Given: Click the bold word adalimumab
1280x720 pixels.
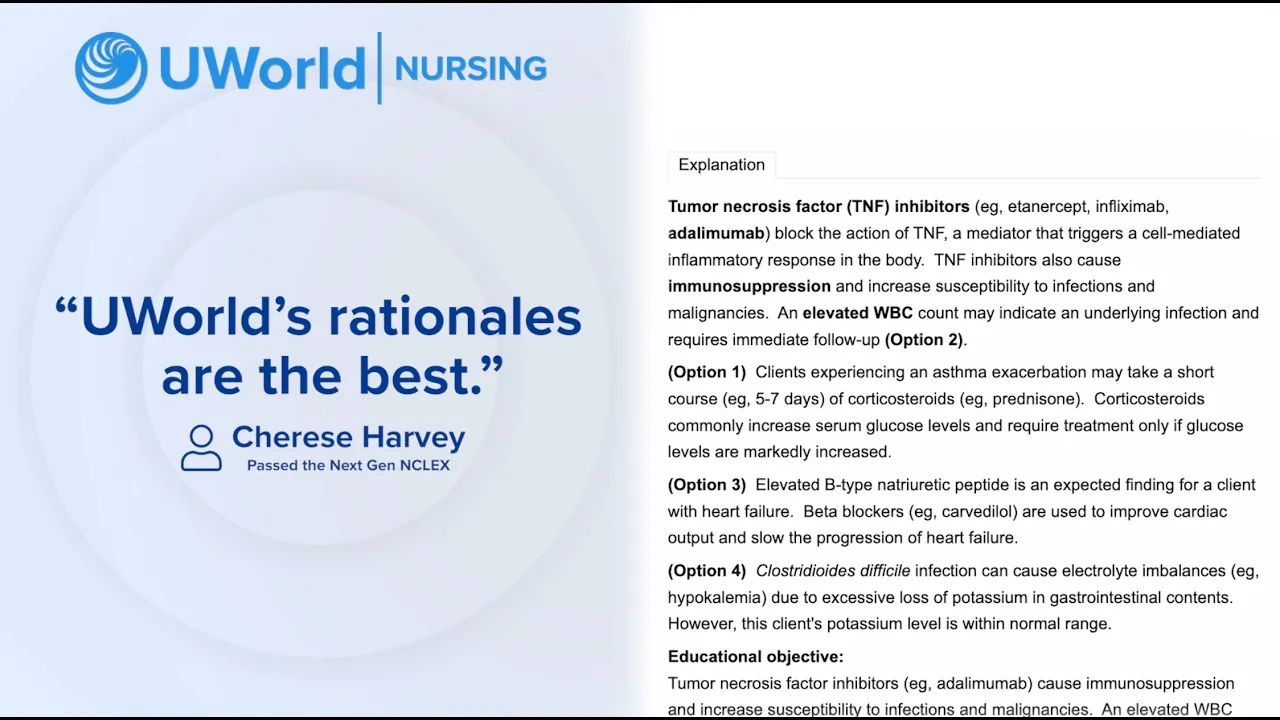Looking at the screenshot, I should click(x=716, y=233).
